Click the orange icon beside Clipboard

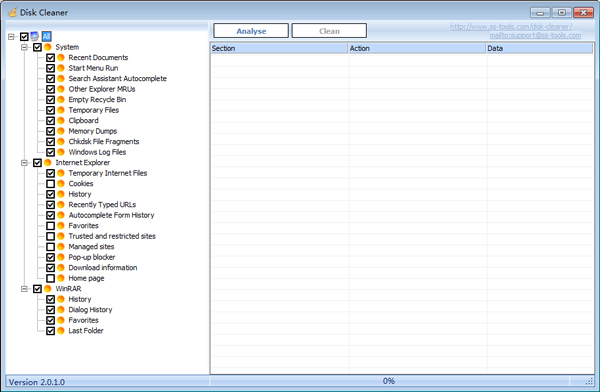pos(60,121)
